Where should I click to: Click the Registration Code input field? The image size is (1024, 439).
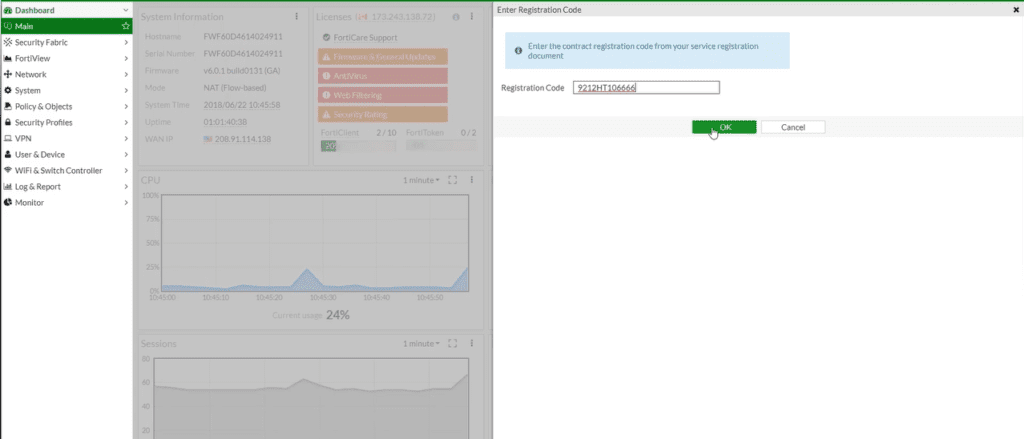pyautogui.click(x=647, y=88)
